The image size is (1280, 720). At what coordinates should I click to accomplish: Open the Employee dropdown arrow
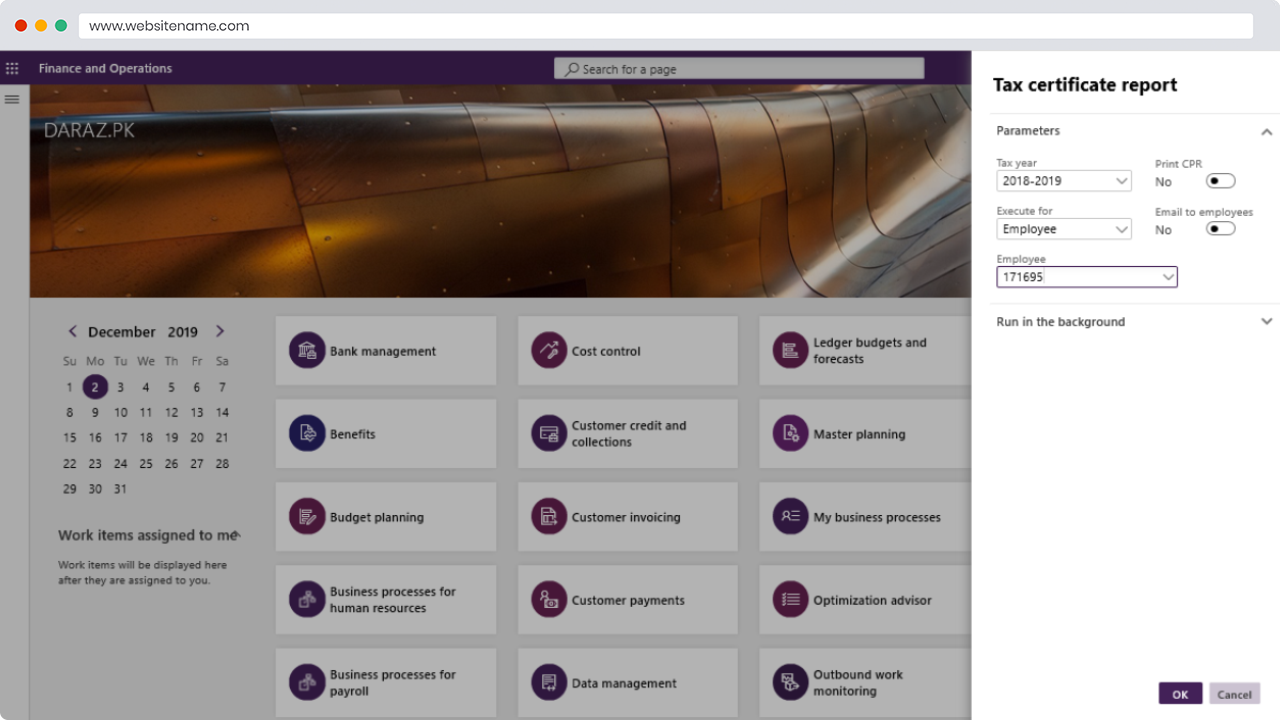click(x=1168, y=277)
